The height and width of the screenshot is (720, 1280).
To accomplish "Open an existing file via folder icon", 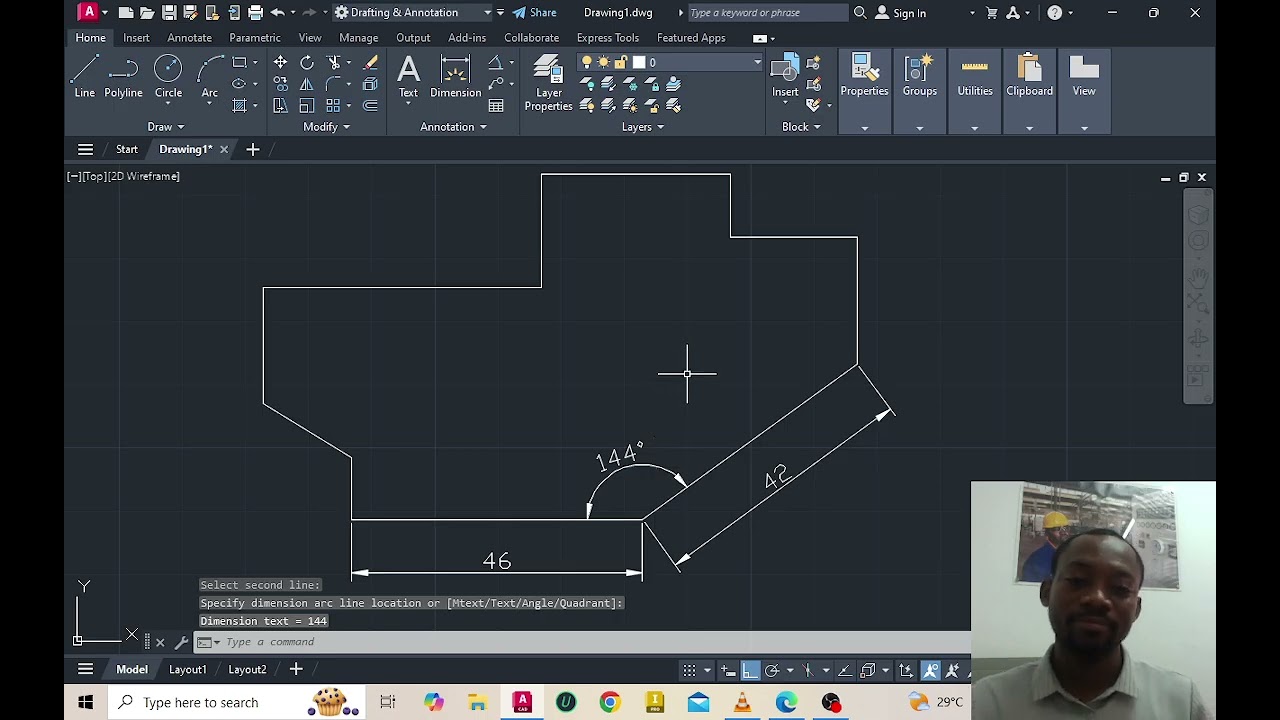I will pyautogui.click(x=147, y=12).
